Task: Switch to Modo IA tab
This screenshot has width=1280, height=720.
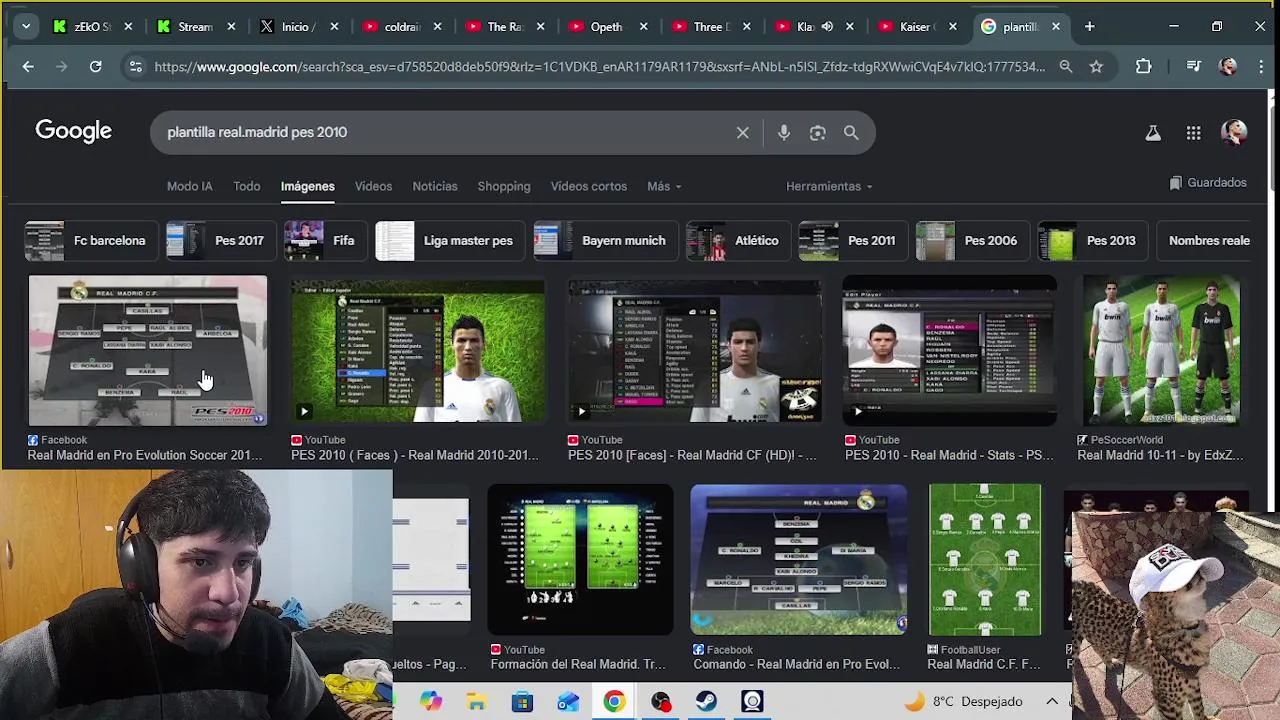Action: pos(189,186)
